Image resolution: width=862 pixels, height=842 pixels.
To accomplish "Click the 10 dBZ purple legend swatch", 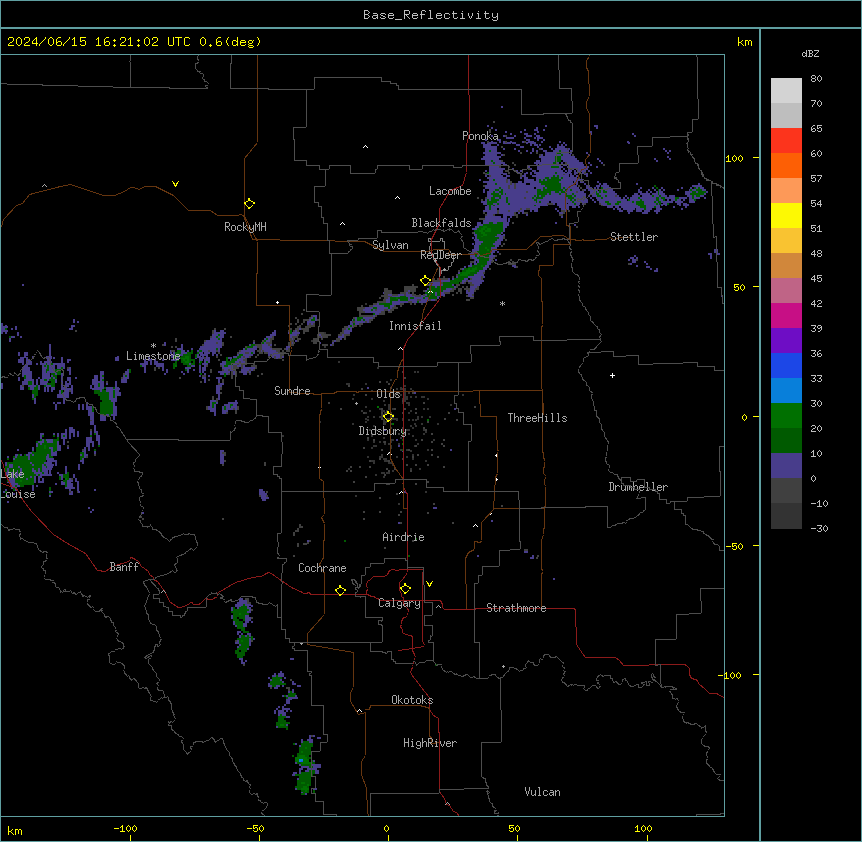I will (x=786, y=466).
